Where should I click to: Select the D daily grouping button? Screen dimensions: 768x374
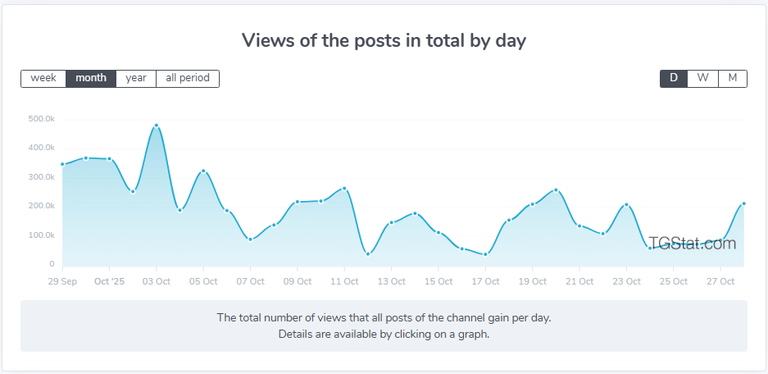(673, 78)
